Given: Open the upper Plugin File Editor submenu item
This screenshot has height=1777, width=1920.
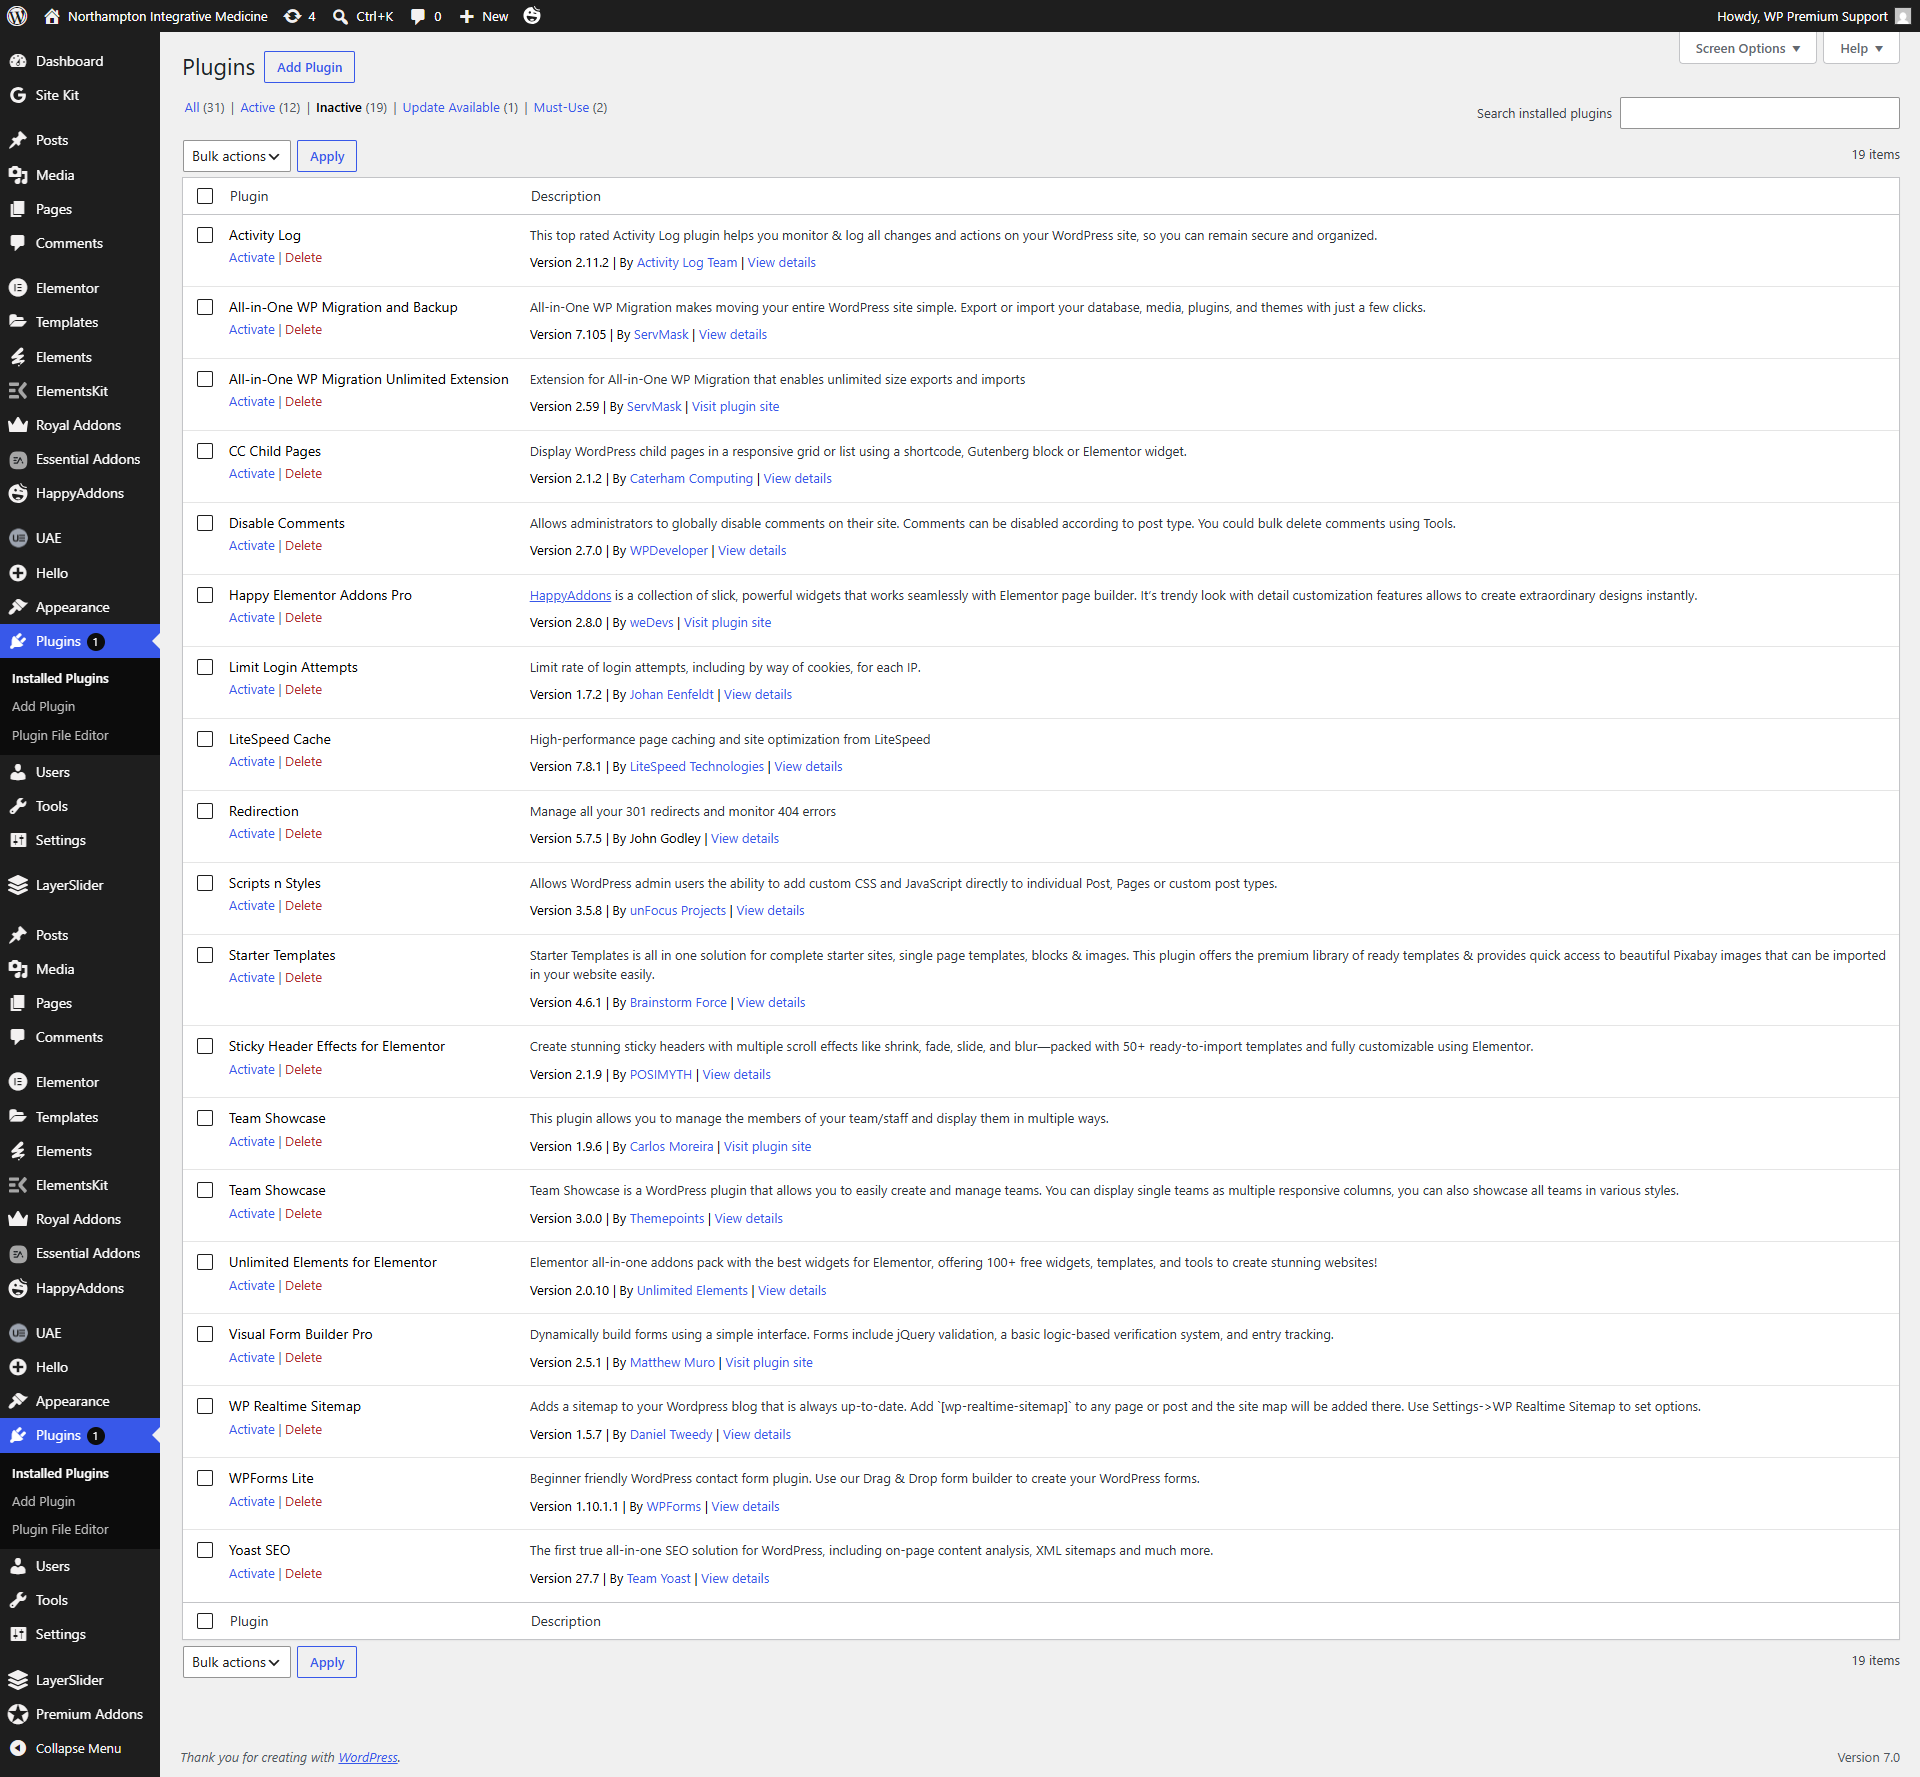Looking at the screenshot, I should pos(60,735).
